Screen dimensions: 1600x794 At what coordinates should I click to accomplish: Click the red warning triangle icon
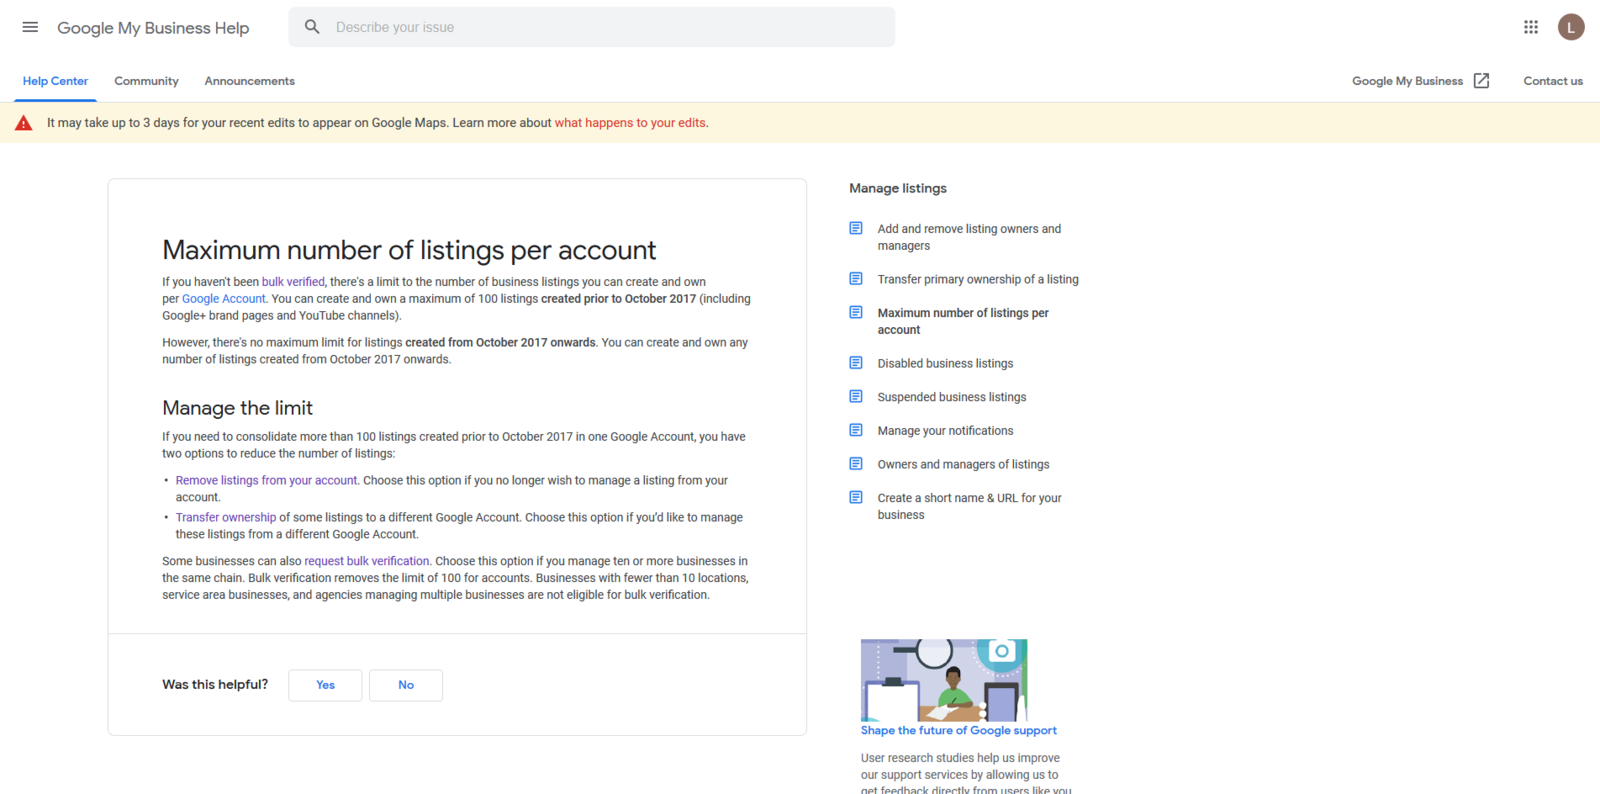click(x=24, y=123)
